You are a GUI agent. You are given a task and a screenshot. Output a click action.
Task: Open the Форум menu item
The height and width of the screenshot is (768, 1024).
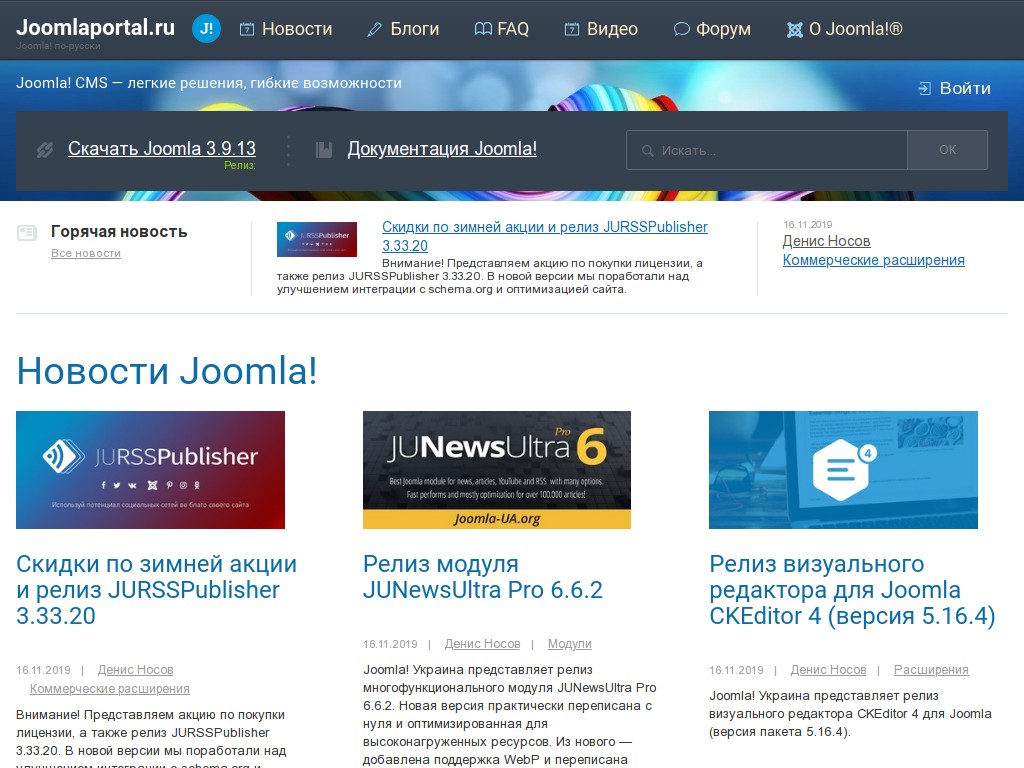[724, 29]
